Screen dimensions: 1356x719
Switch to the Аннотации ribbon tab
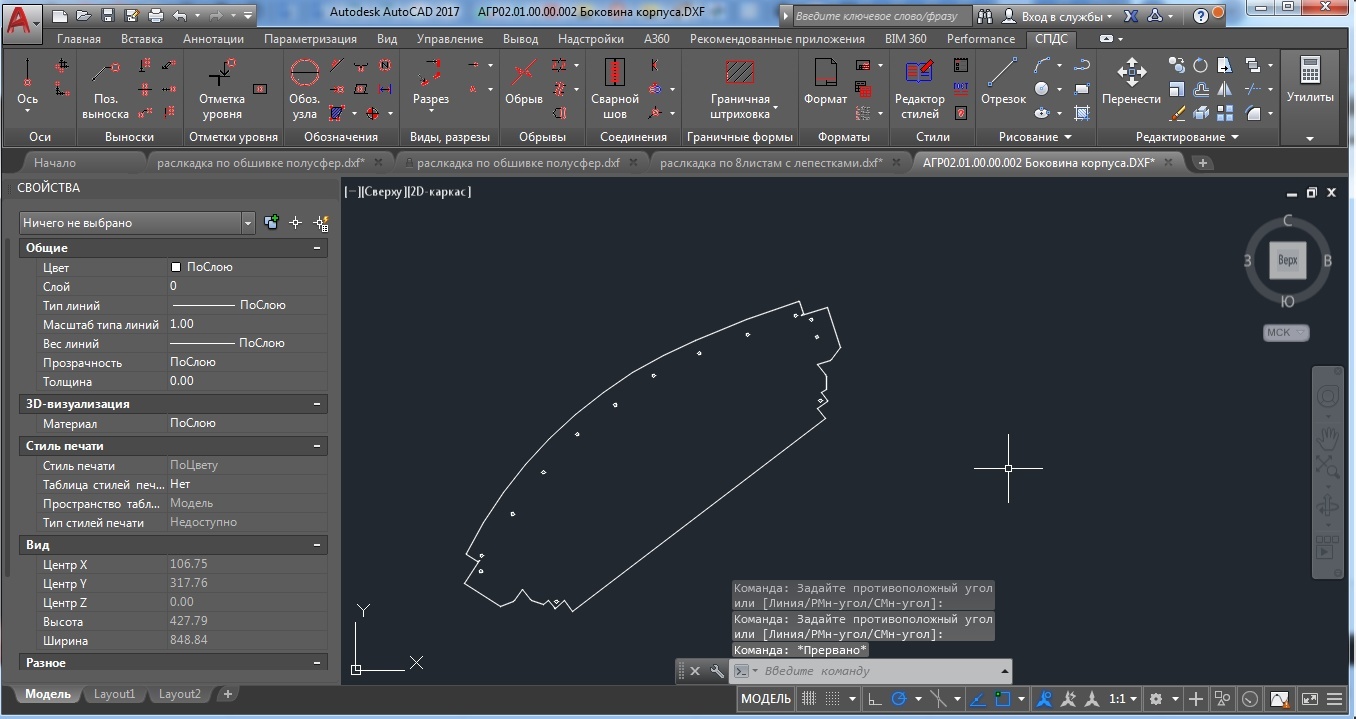coord(213,39)
